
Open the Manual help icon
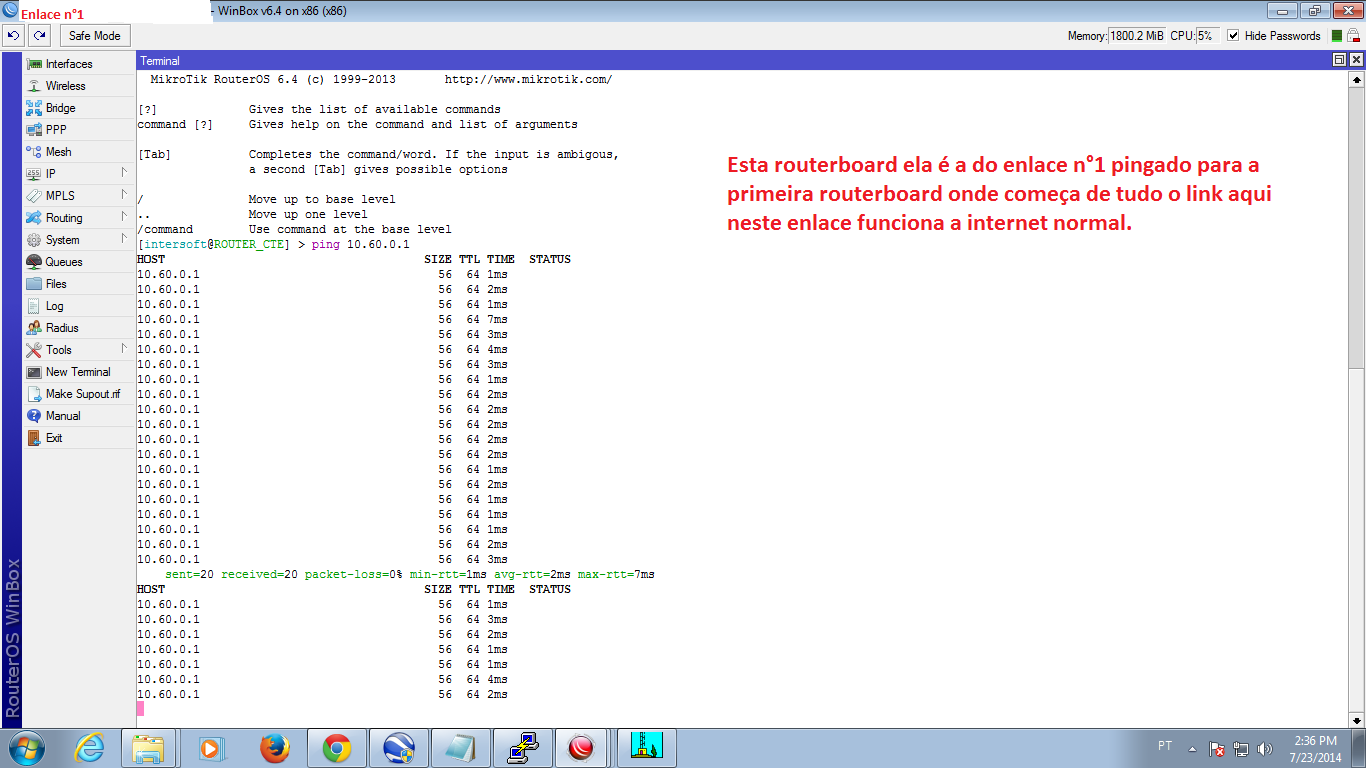click(x=34, y=416)
